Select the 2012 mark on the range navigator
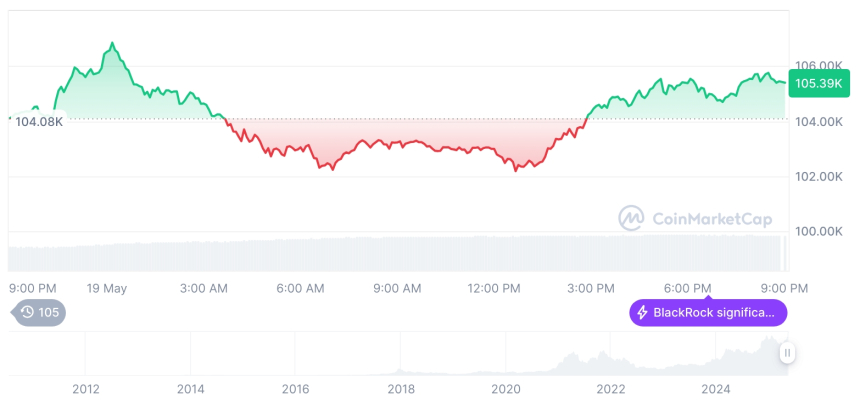Screen dimensions: 860x401 (x=85, y=389)
